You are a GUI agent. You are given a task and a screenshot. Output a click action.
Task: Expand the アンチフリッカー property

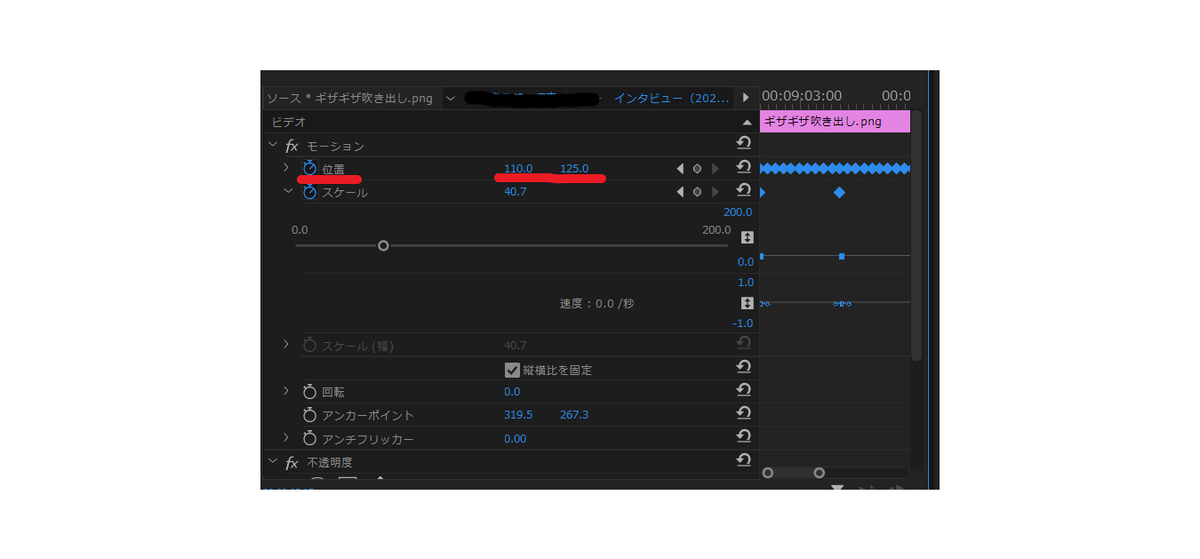(286, 438)
